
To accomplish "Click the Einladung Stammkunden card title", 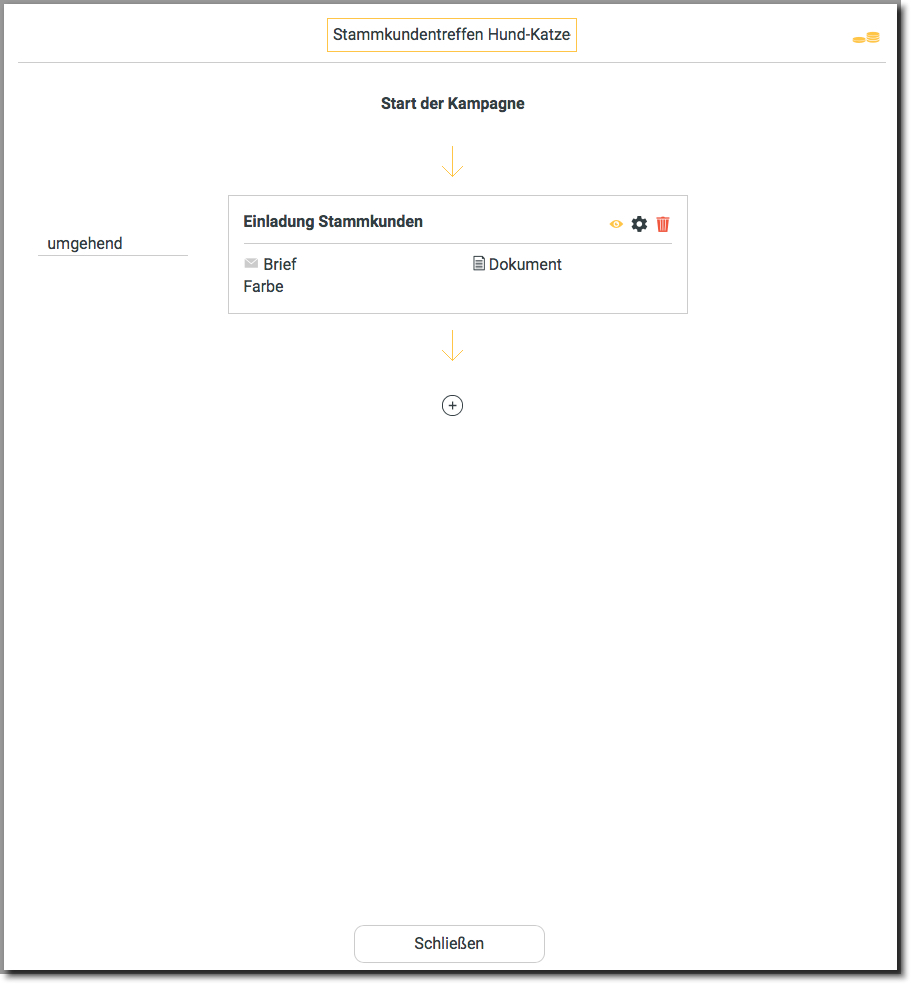I will 333,222.
